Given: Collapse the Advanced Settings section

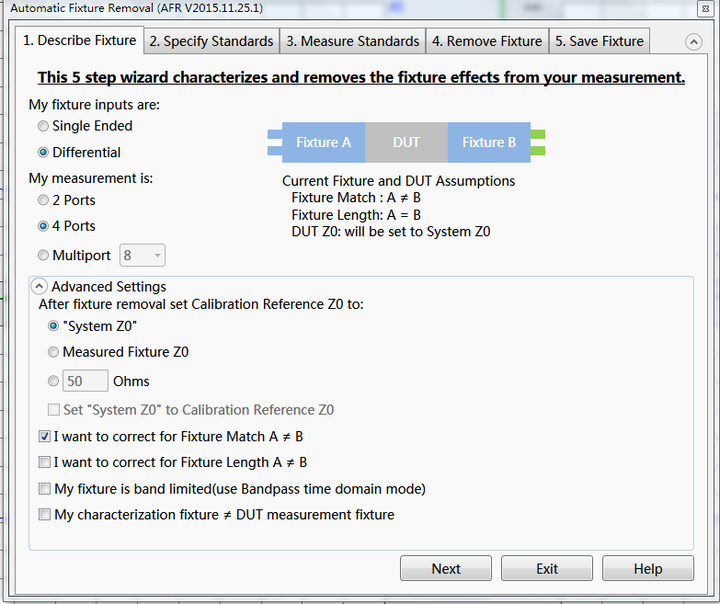Looking at the screenshot, I should click(x=41, y=287).
